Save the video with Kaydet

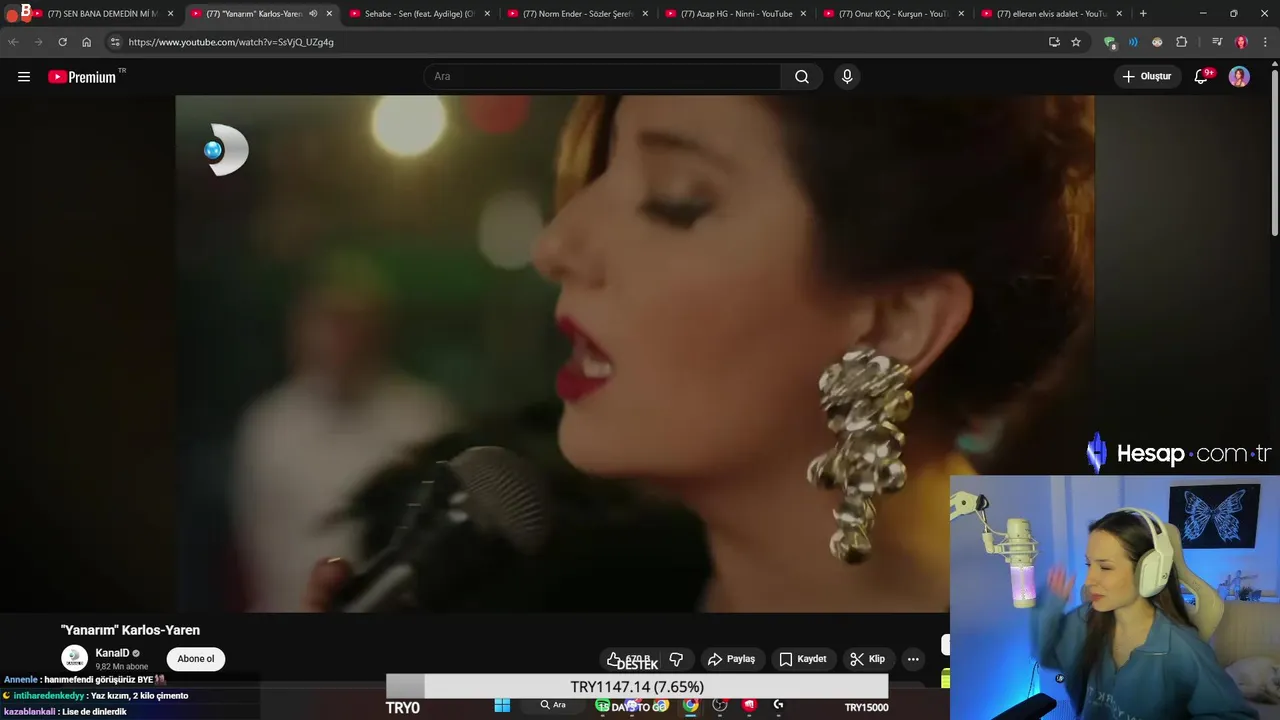pos(803,659)
